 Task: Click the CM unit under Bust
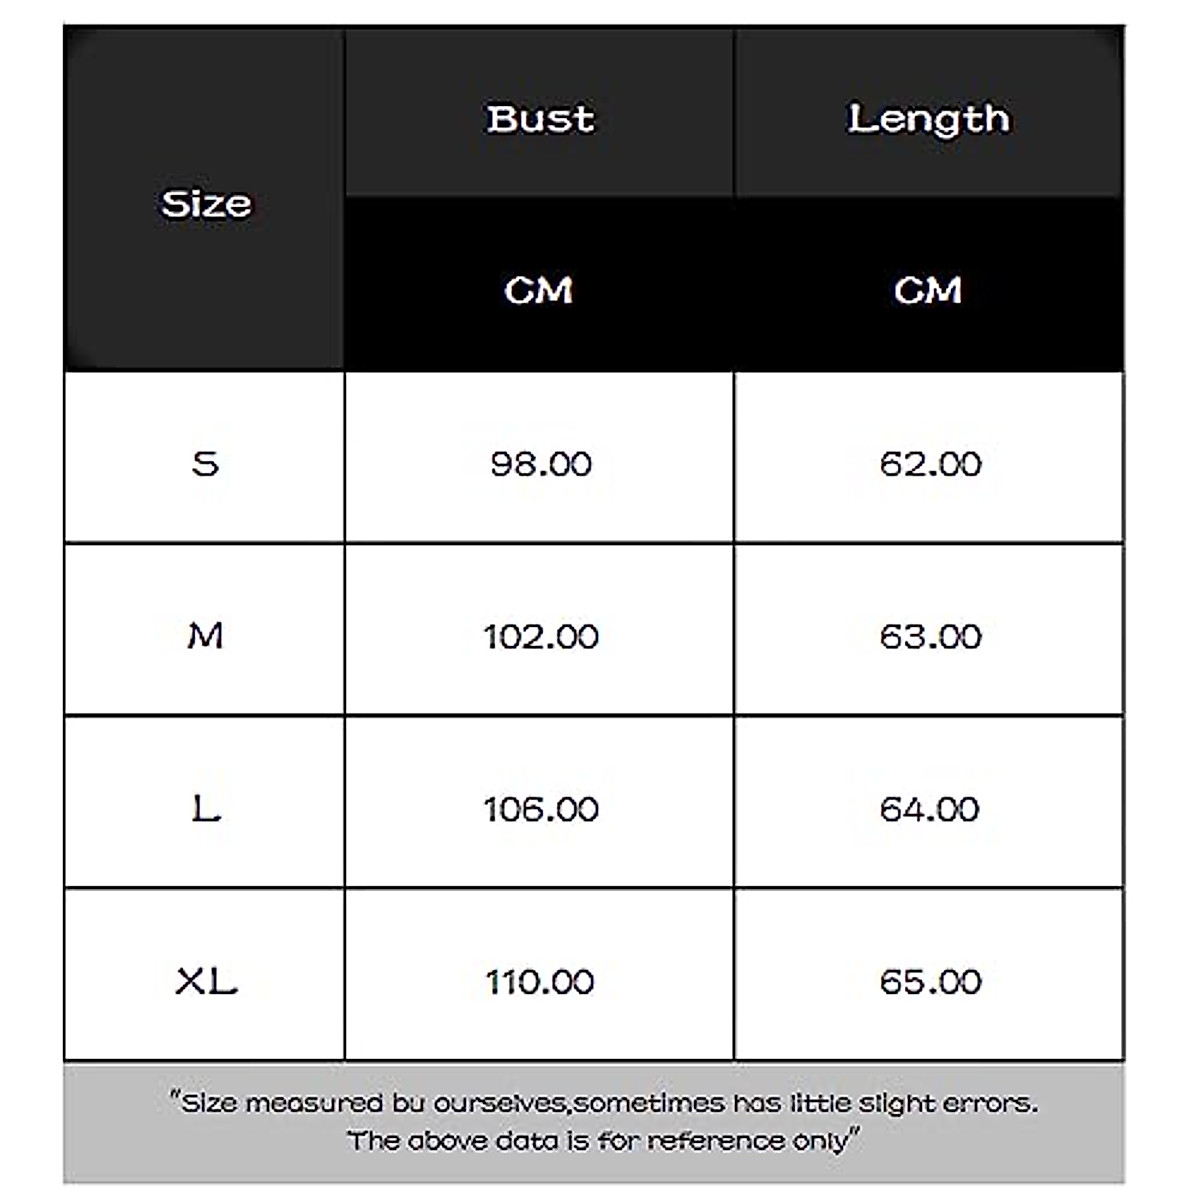[539, 290]
